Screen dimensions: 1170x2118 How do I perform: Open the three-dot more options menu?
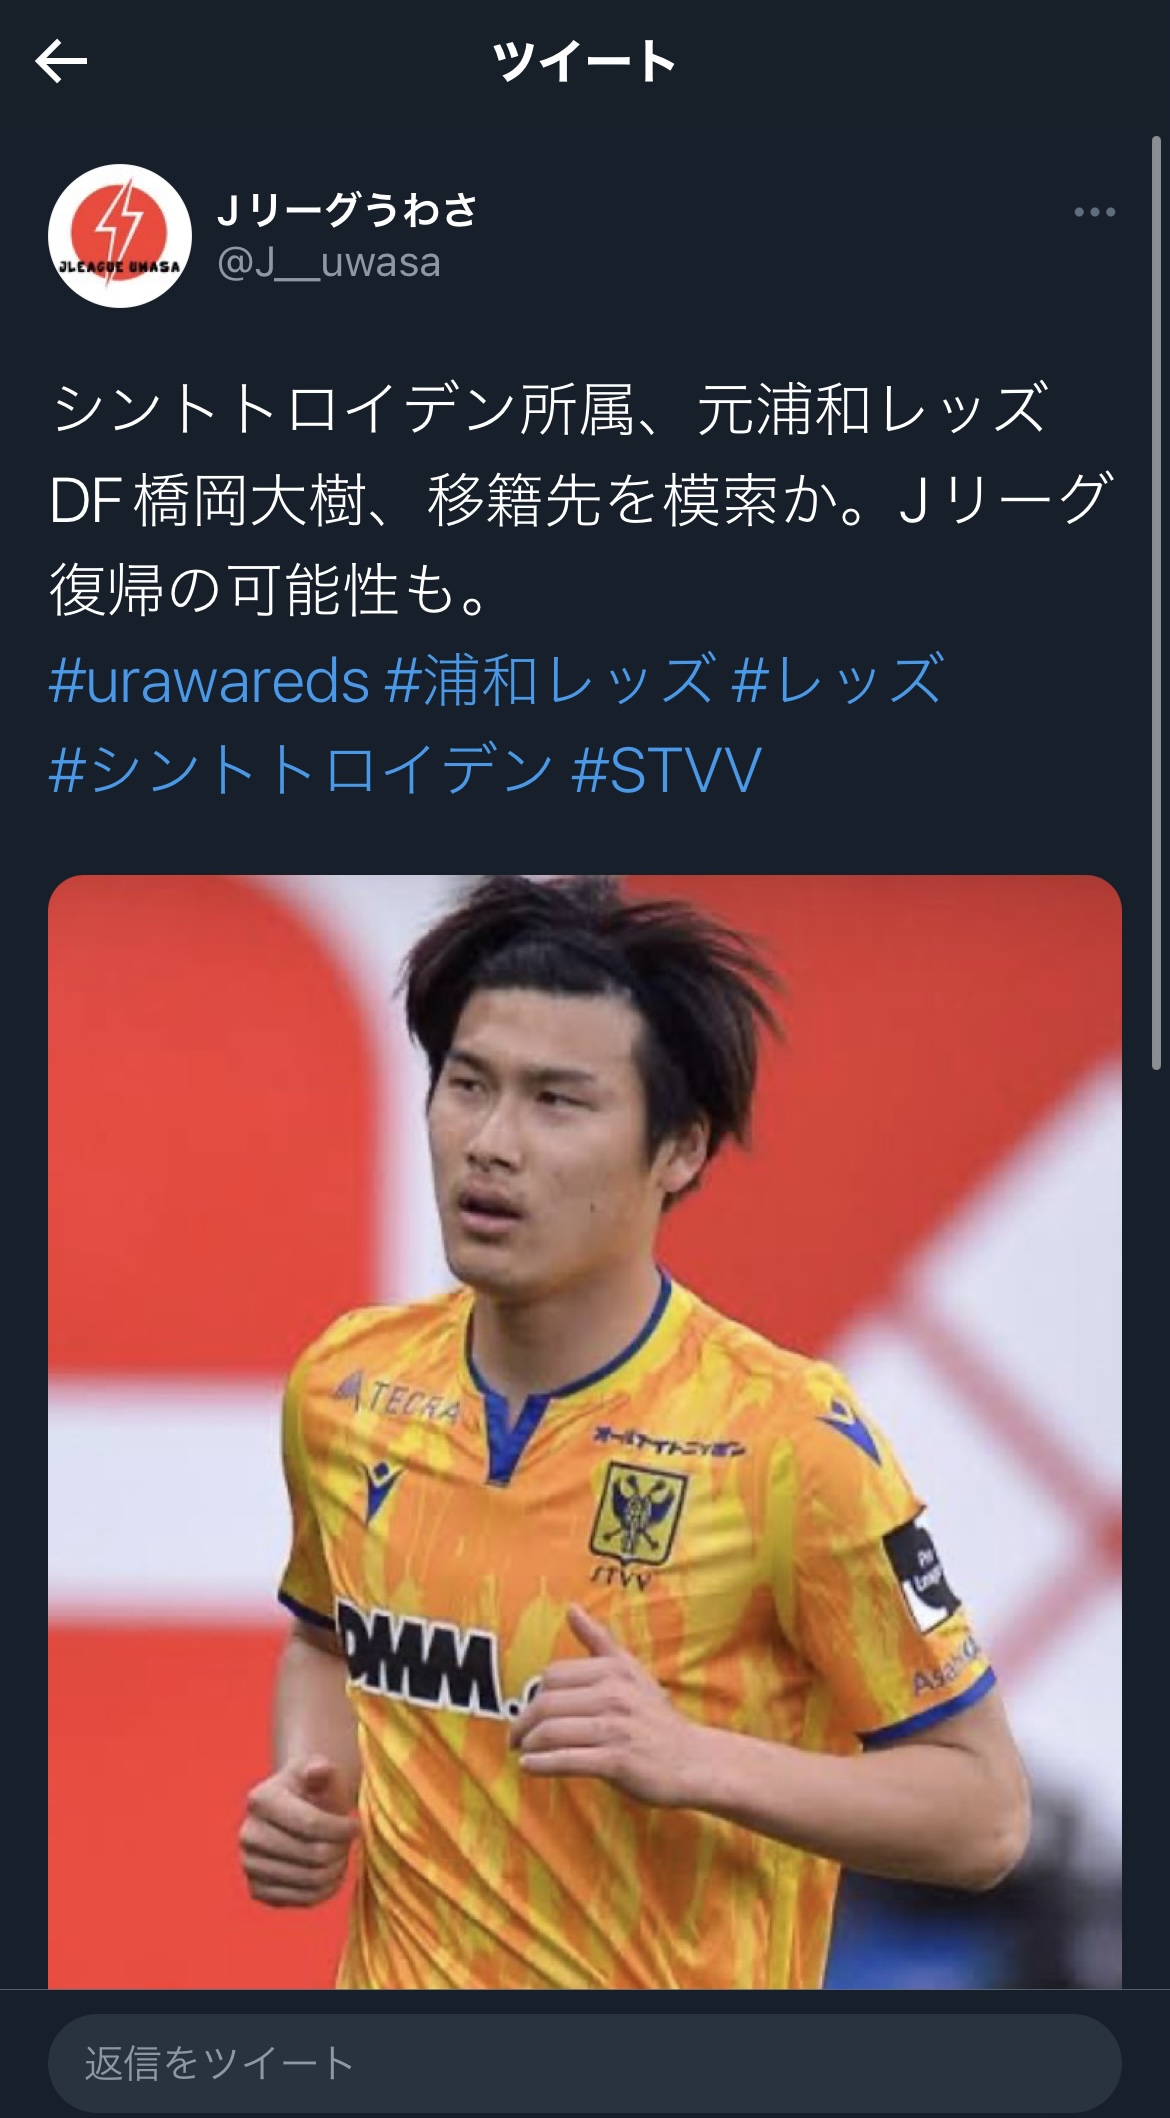[x=1094, y=212]
